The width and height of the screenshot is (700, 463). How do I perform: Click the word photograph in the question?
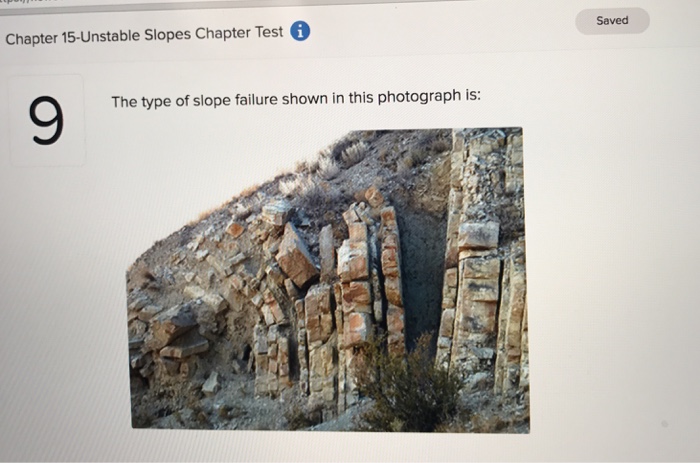tap(419, 97)
